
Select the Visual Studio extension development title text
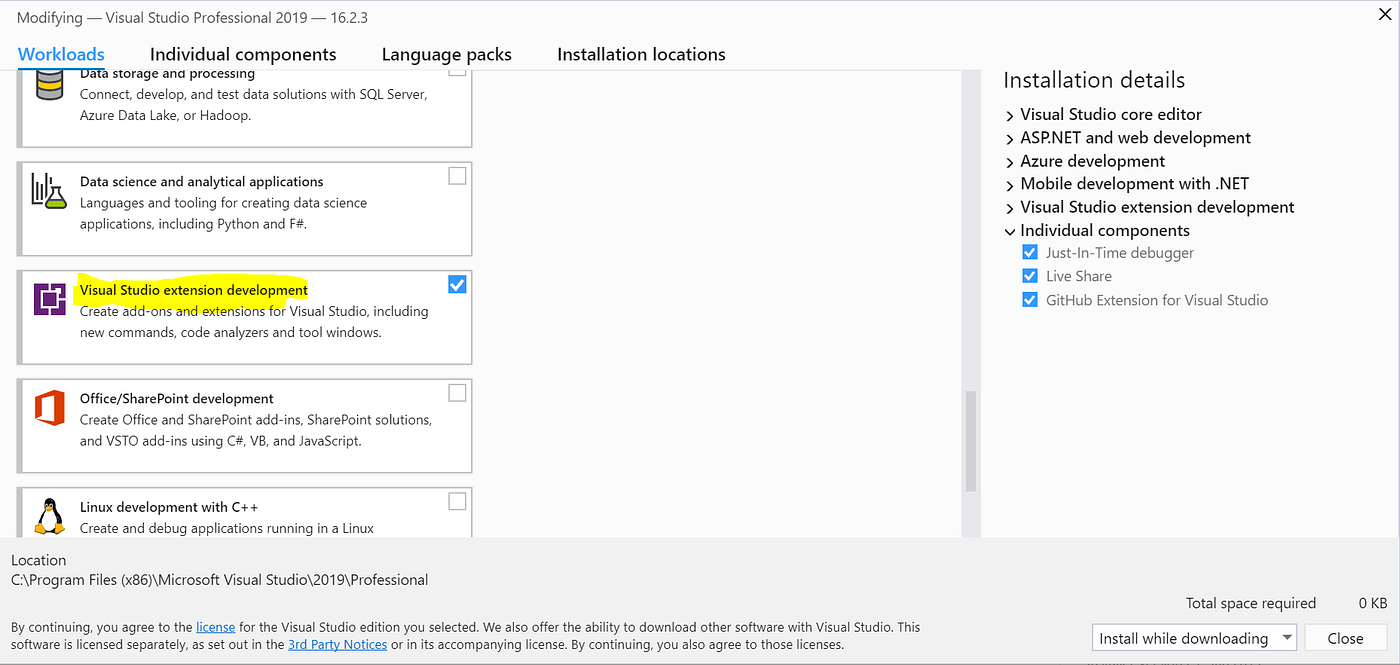194,290
